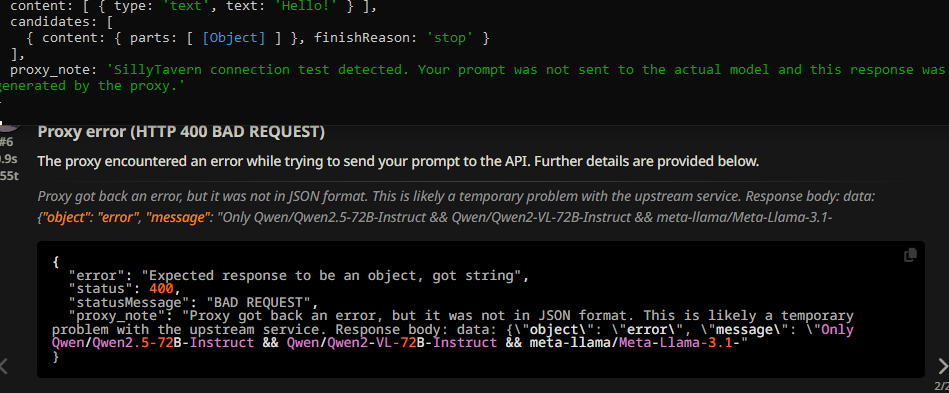Click the orange "object" key in italic text
The width and height of the screenshot is (949, 393).
point(67,217)
